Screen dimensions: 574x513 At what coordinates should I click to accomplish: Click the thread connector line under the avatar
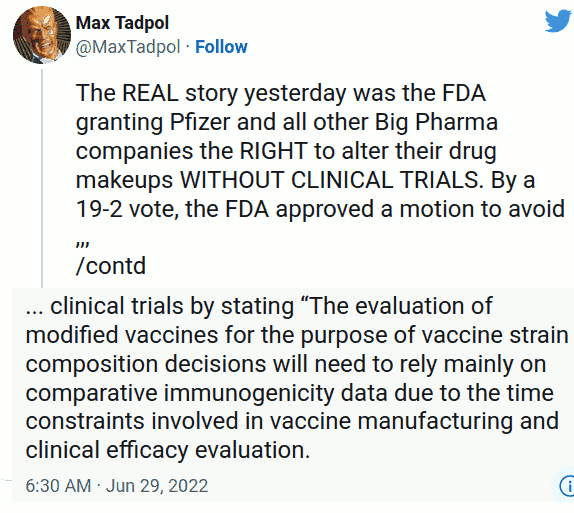pyautogui.click(x=42, y=178)
